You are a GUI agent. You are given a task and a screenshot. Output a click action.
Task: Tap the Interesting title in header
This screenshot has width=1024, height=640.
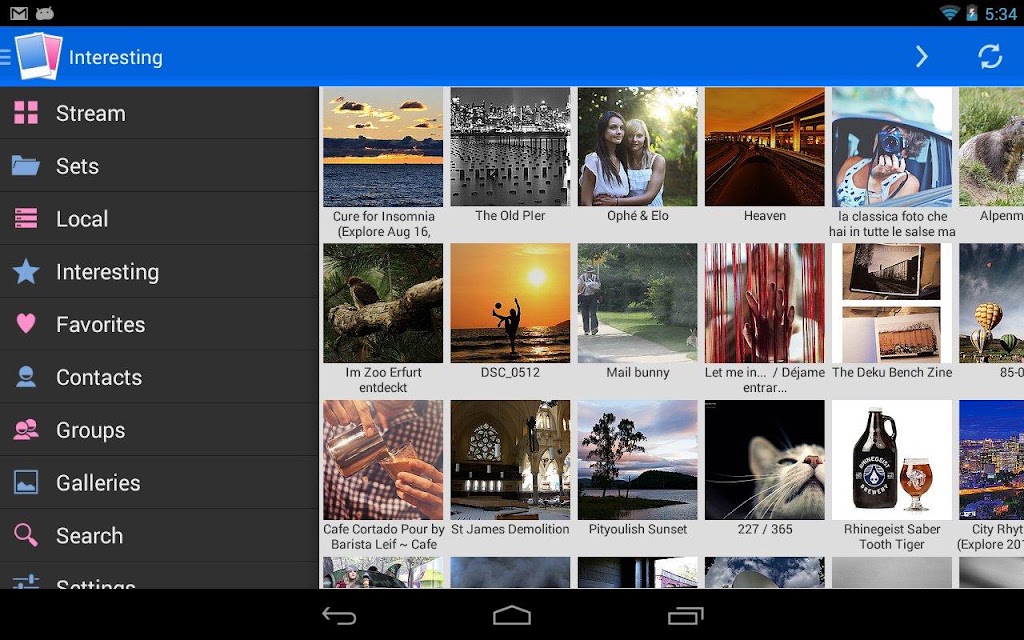pos(116,57)
